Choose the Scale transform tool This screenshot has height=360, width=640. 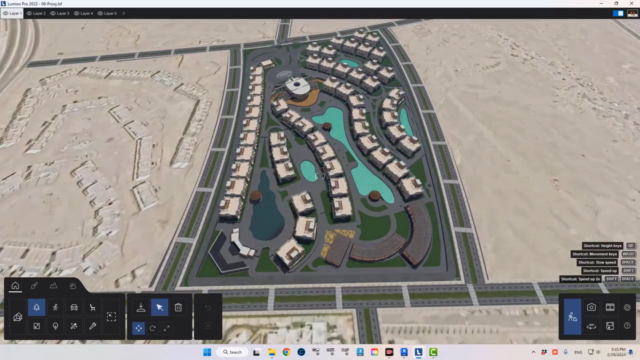(x=167, y=328)
